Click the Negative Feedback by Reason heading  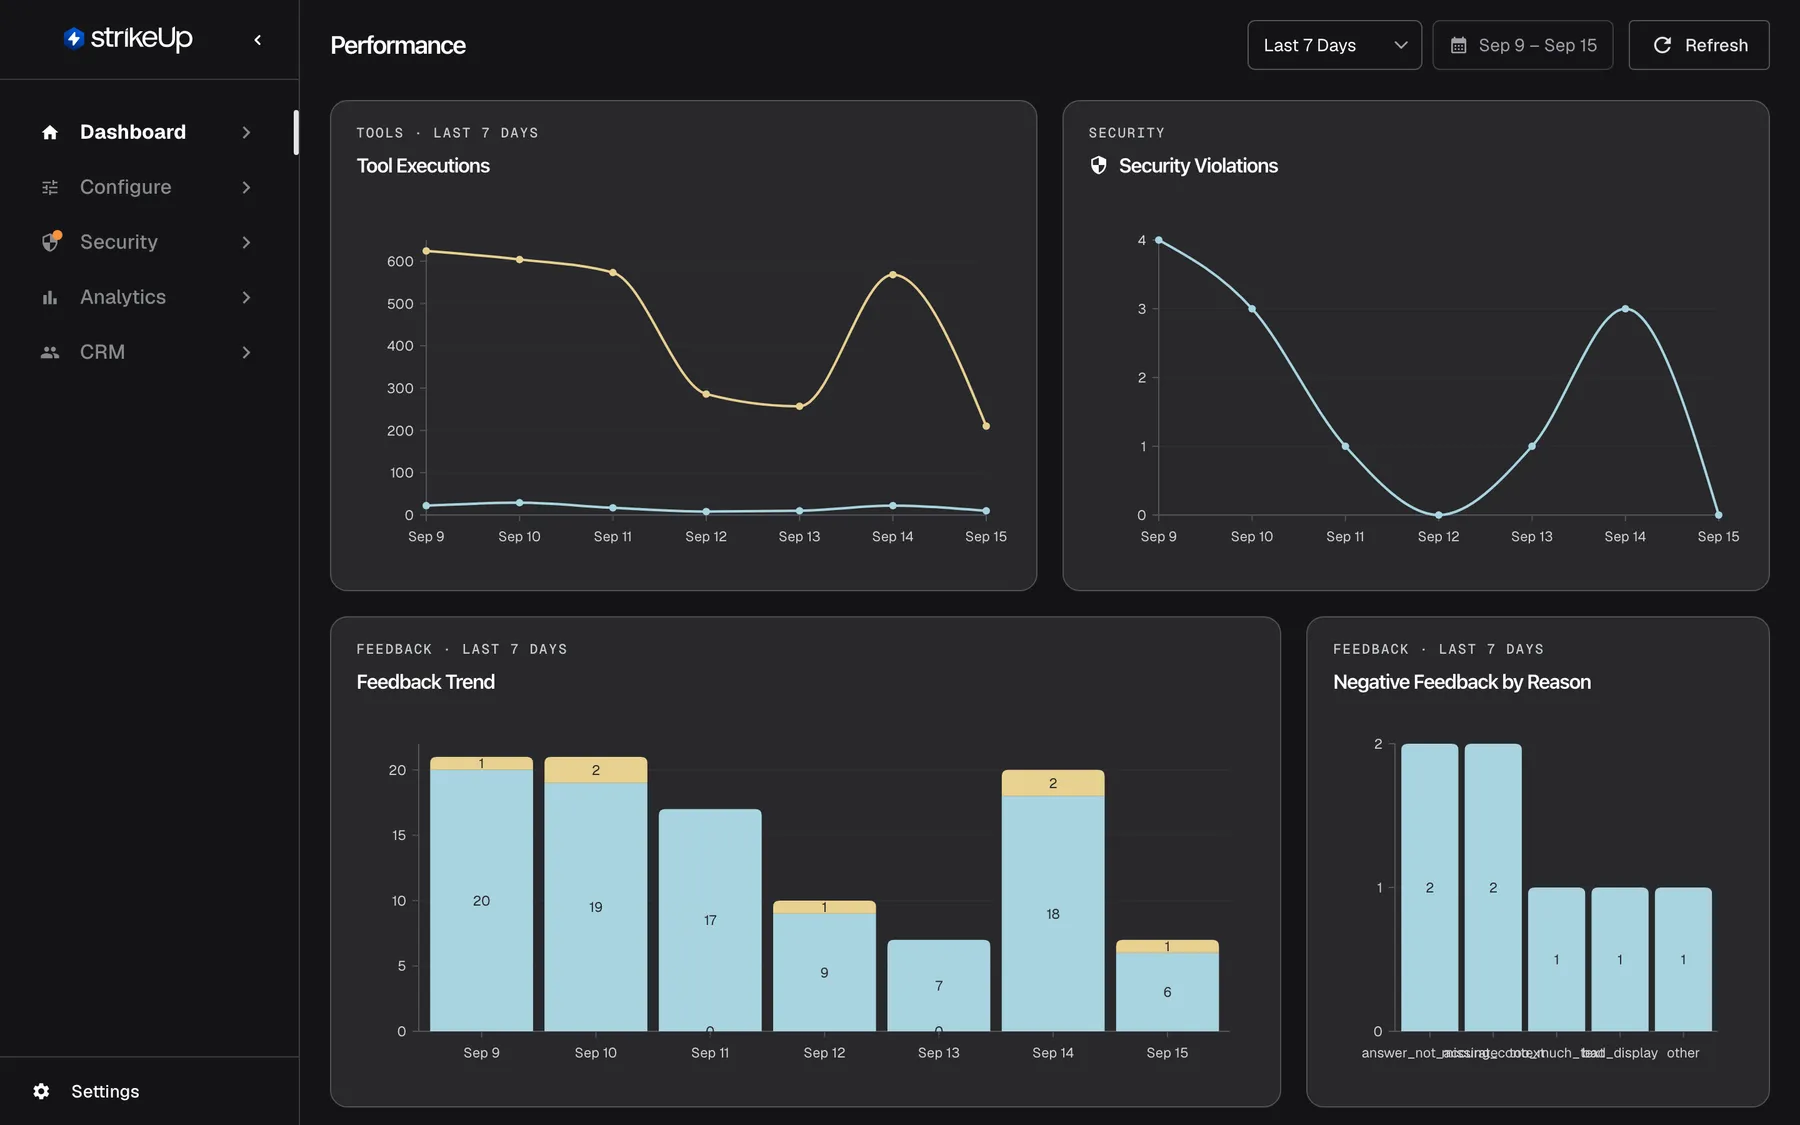click(1461, 682)
